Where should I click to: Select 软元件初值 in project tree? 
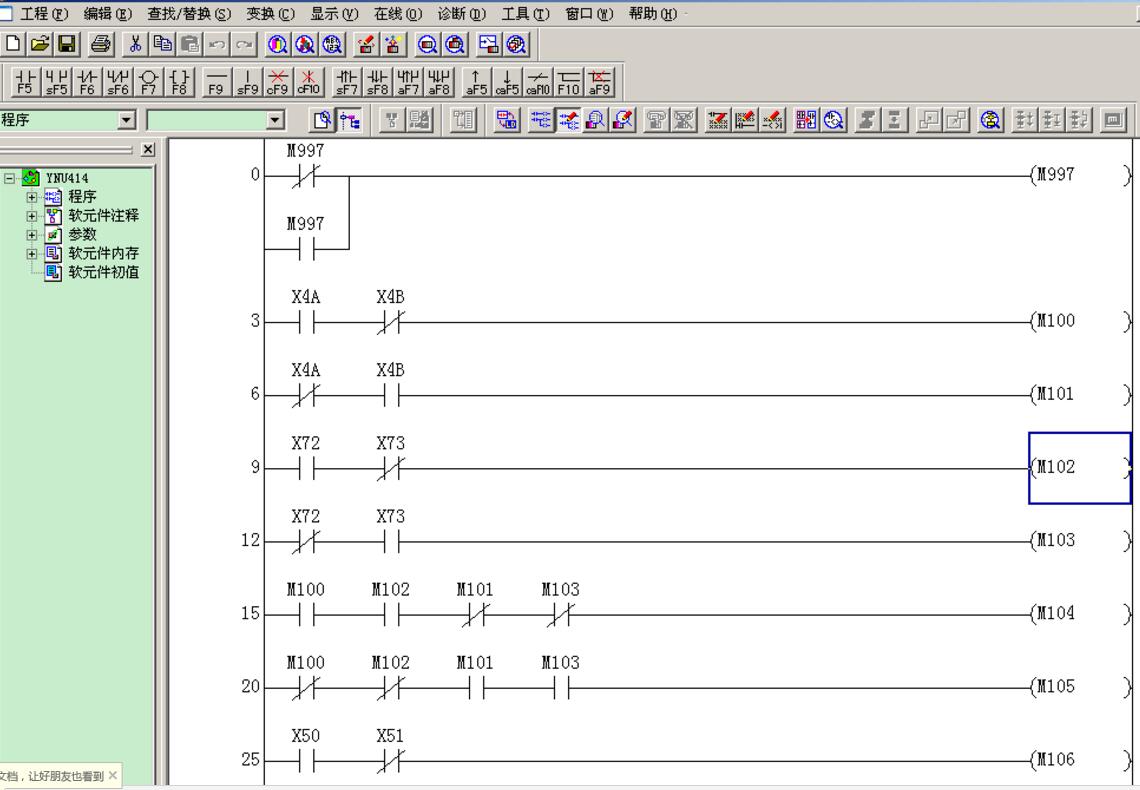[x=103, y=273]
